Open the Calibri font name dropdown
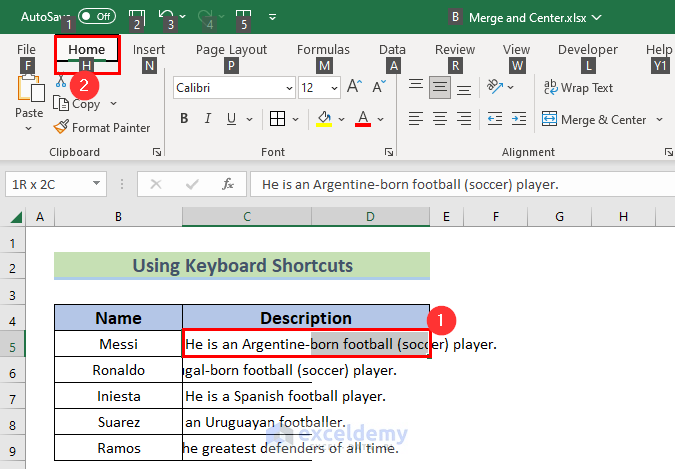This screenshot has width=675, height=469. [x=289, y=88]
